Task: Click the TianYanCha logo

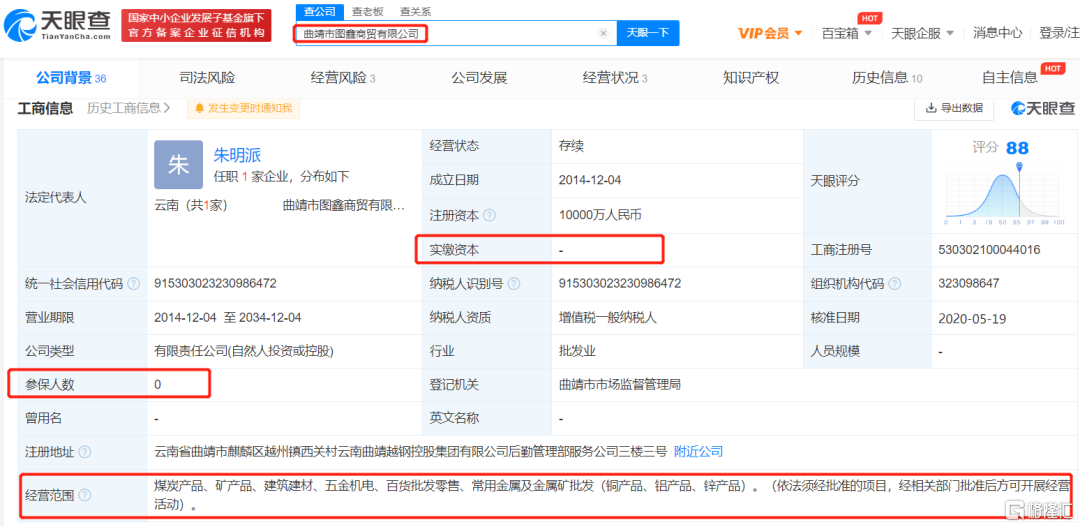Action: pyautogui.click(x=57, y=25)
